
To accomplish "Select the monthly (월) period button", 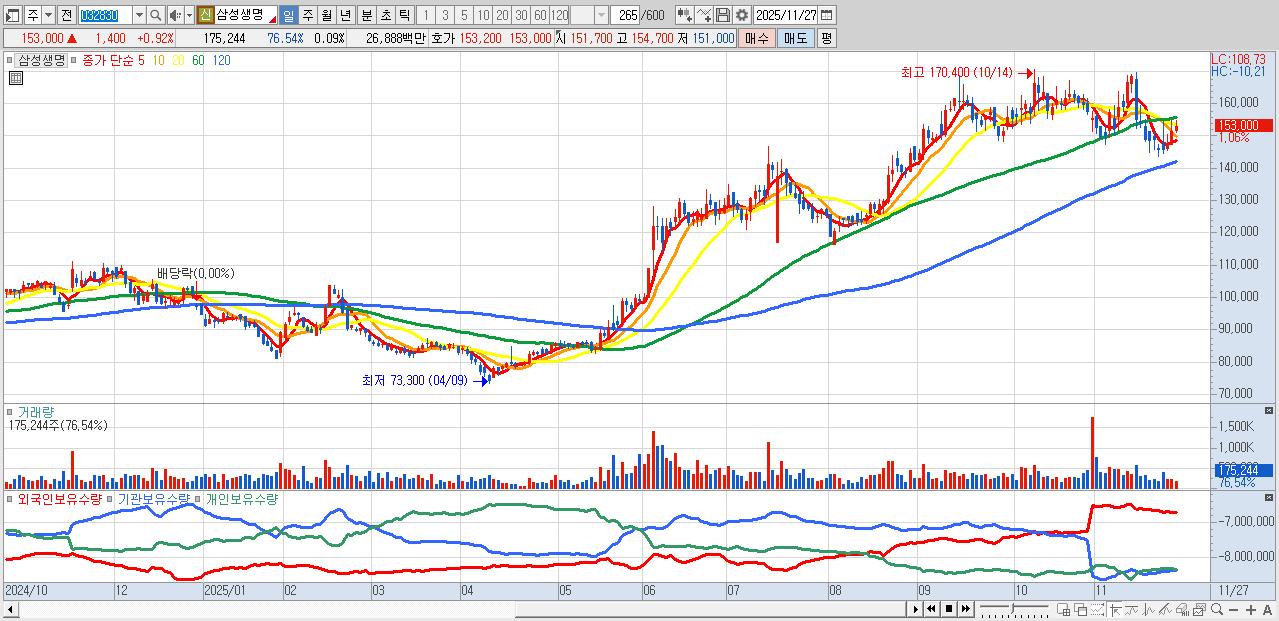I will [326, 15].
